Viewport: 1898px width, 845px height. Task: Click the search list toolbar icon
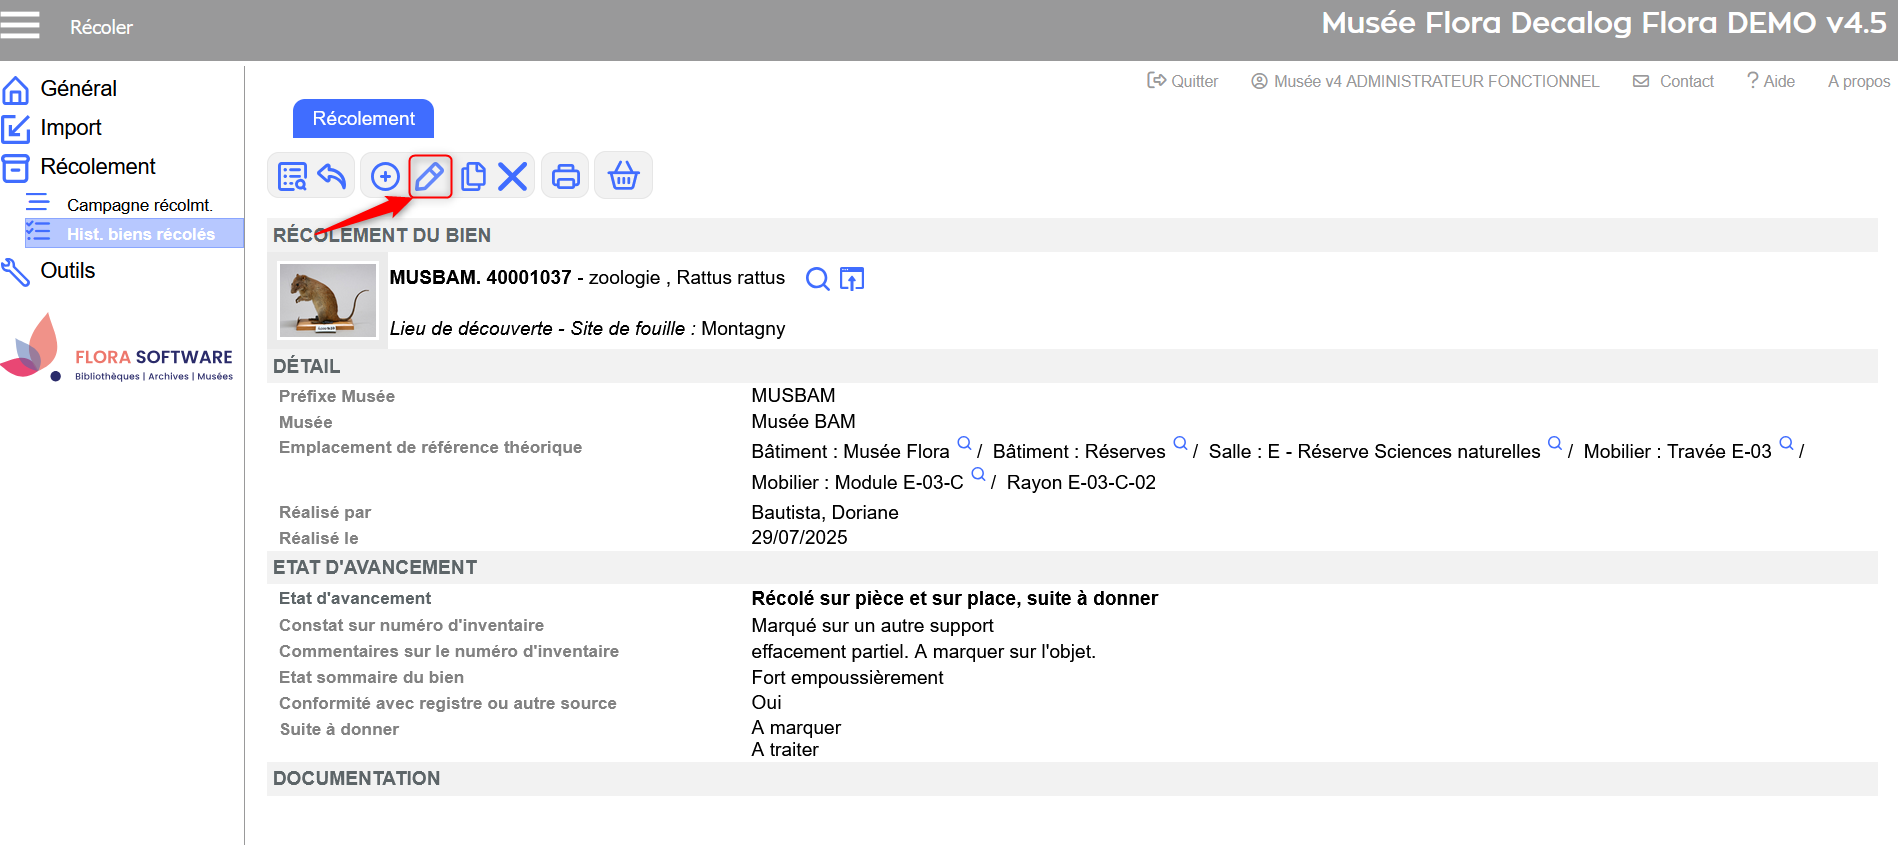coord(292,177)
